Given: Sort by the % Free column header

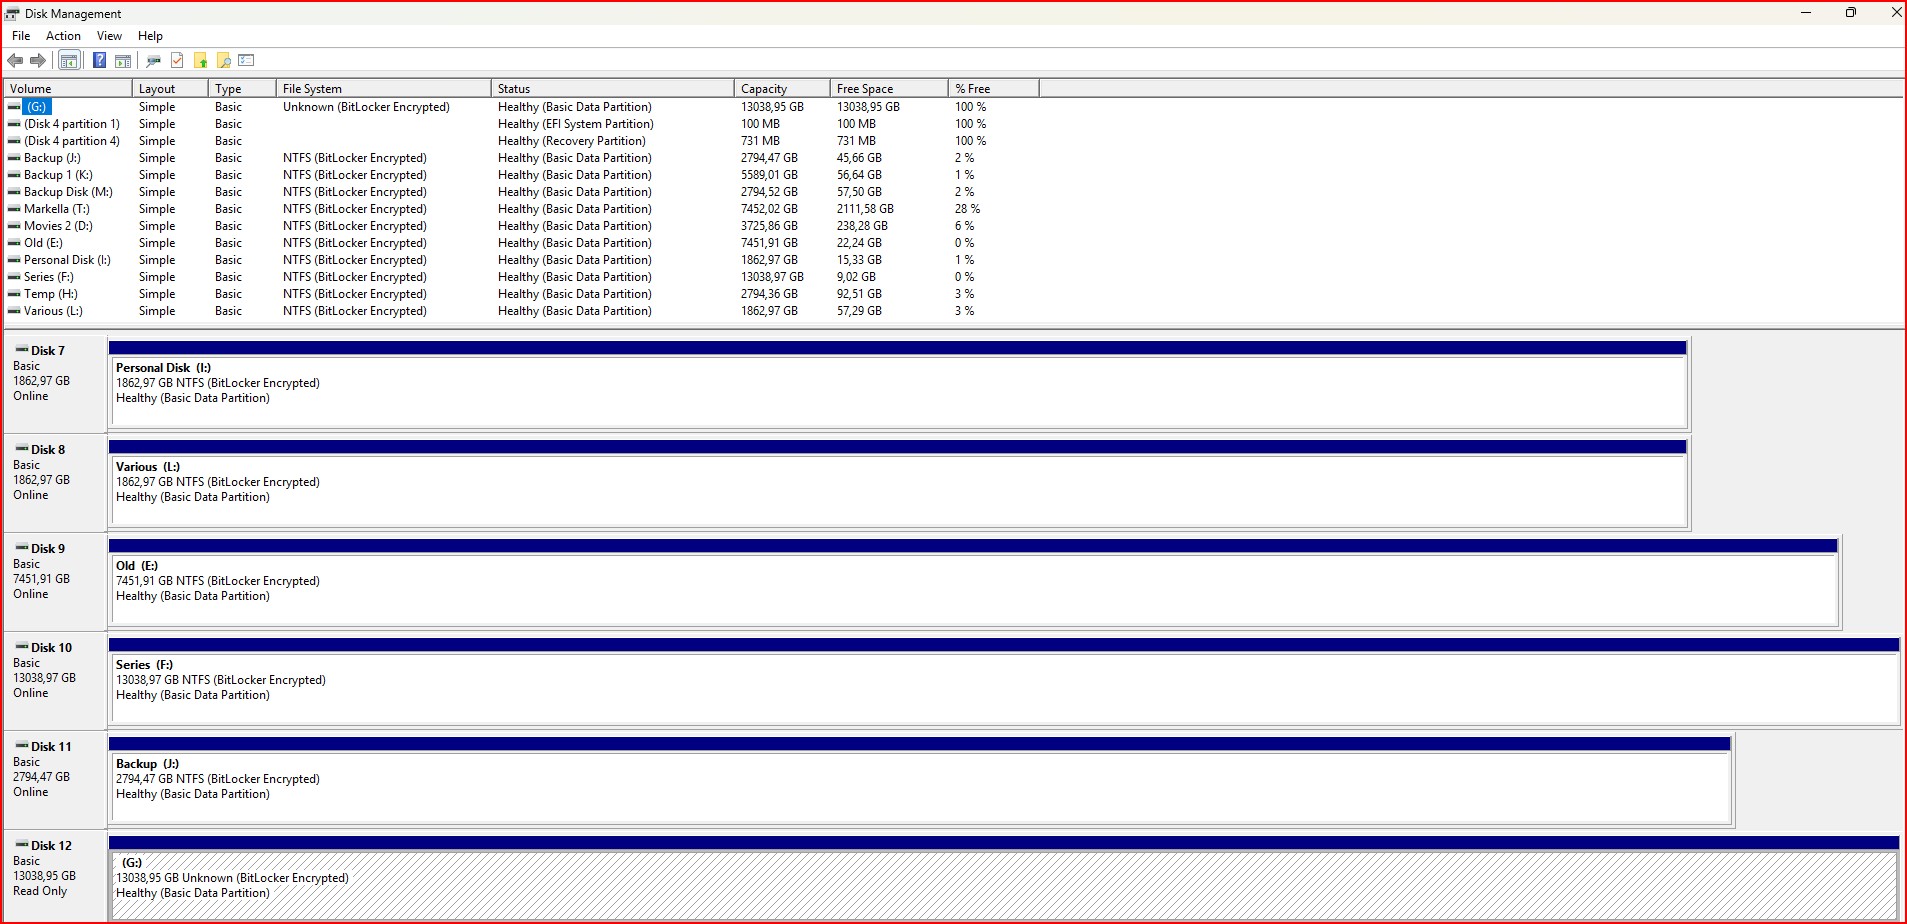Looking at the screenshot, I should (994, 89).
